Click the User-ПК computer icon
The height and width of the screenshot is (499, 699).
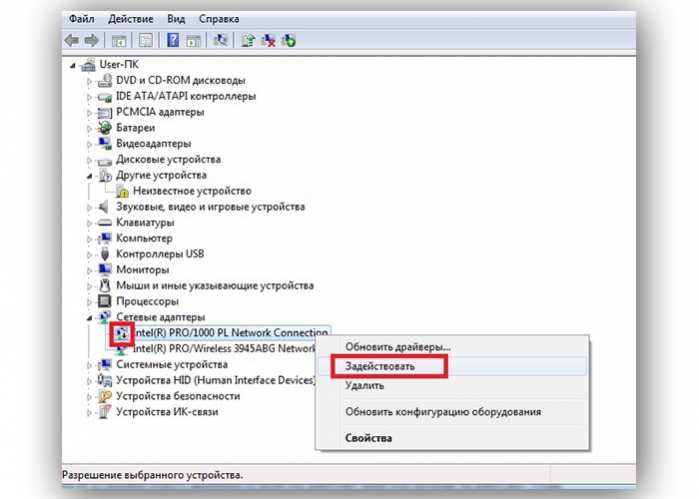88,65
